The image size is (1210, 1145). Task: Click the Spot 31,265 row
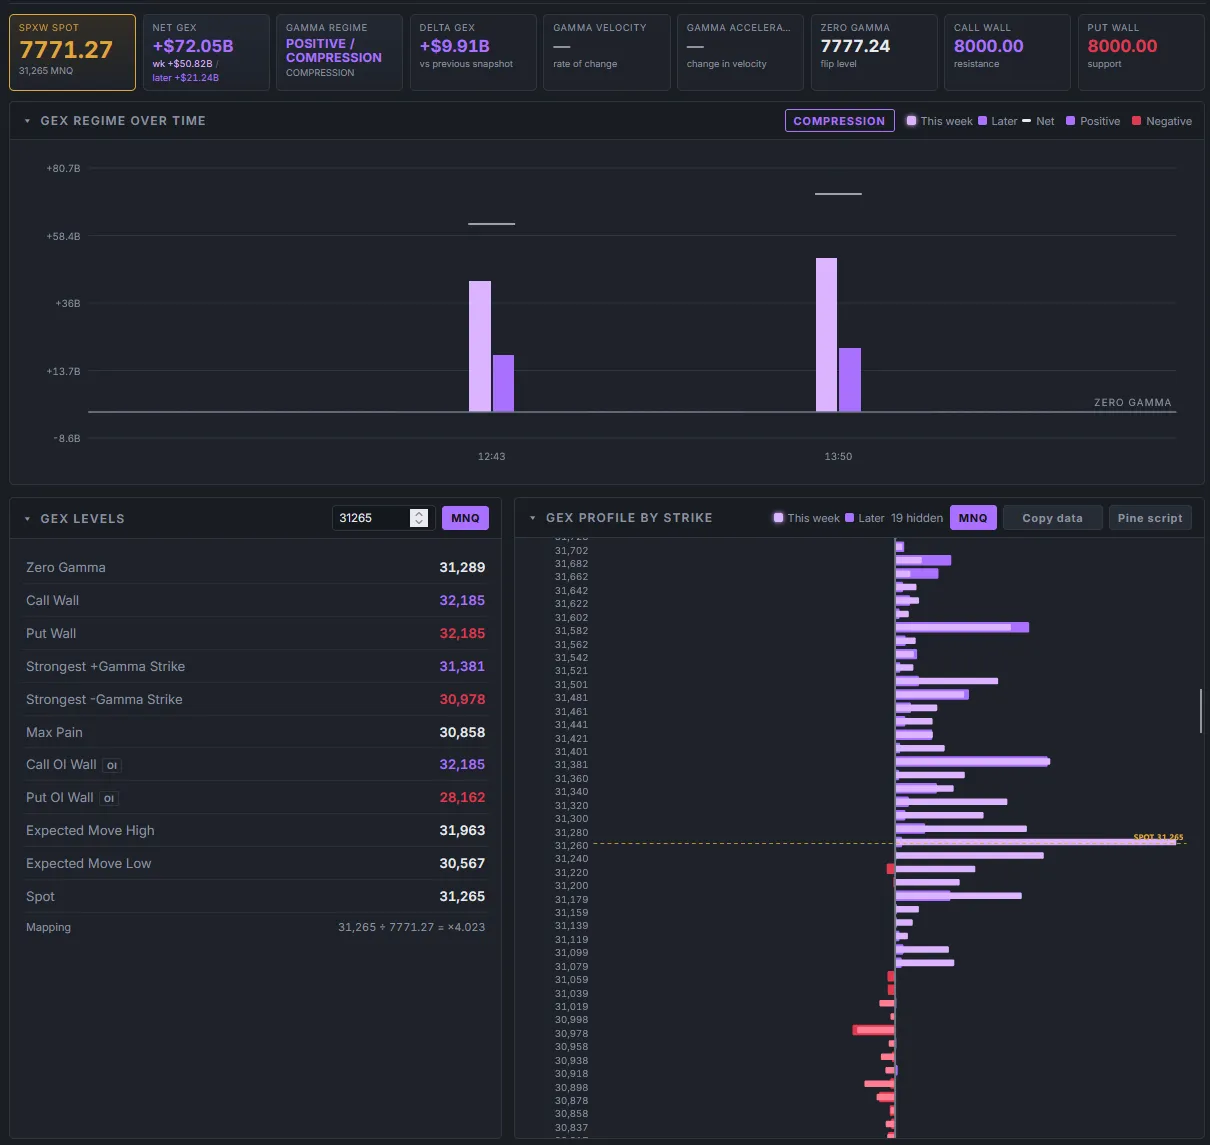coord(256,897)
